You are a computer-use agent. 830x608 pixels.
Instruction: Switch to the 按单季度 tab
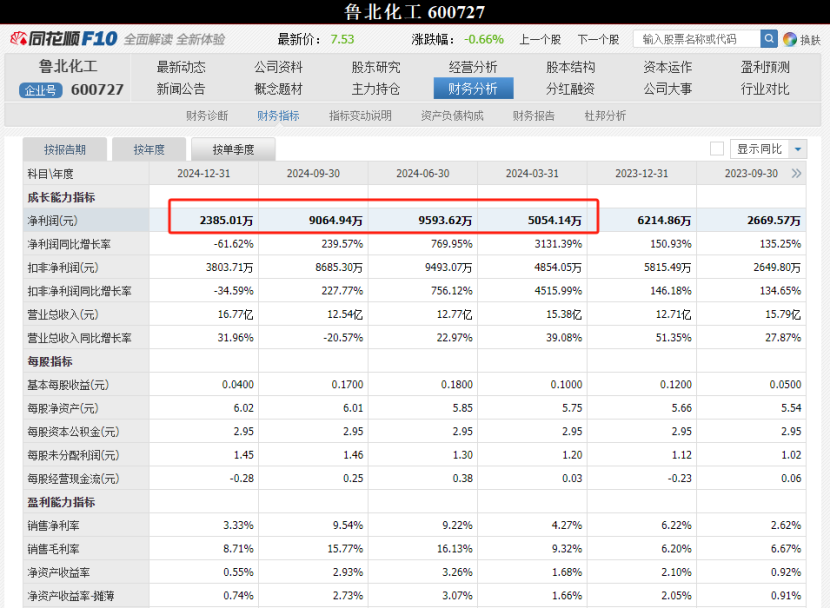tap(233, 150)
